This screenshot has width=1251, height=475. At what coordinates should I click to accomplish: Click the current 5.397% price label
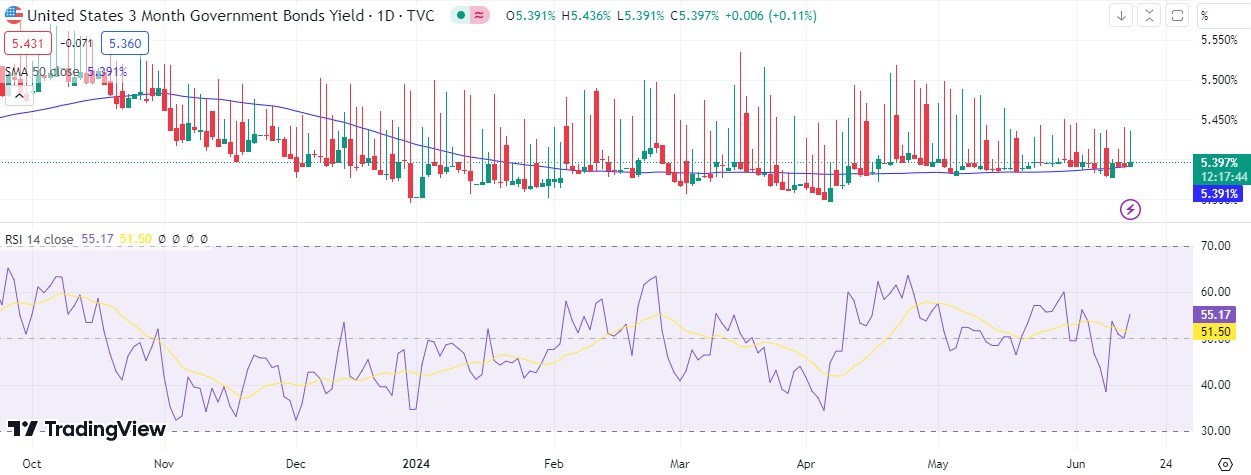click(x=1219, y=162)
